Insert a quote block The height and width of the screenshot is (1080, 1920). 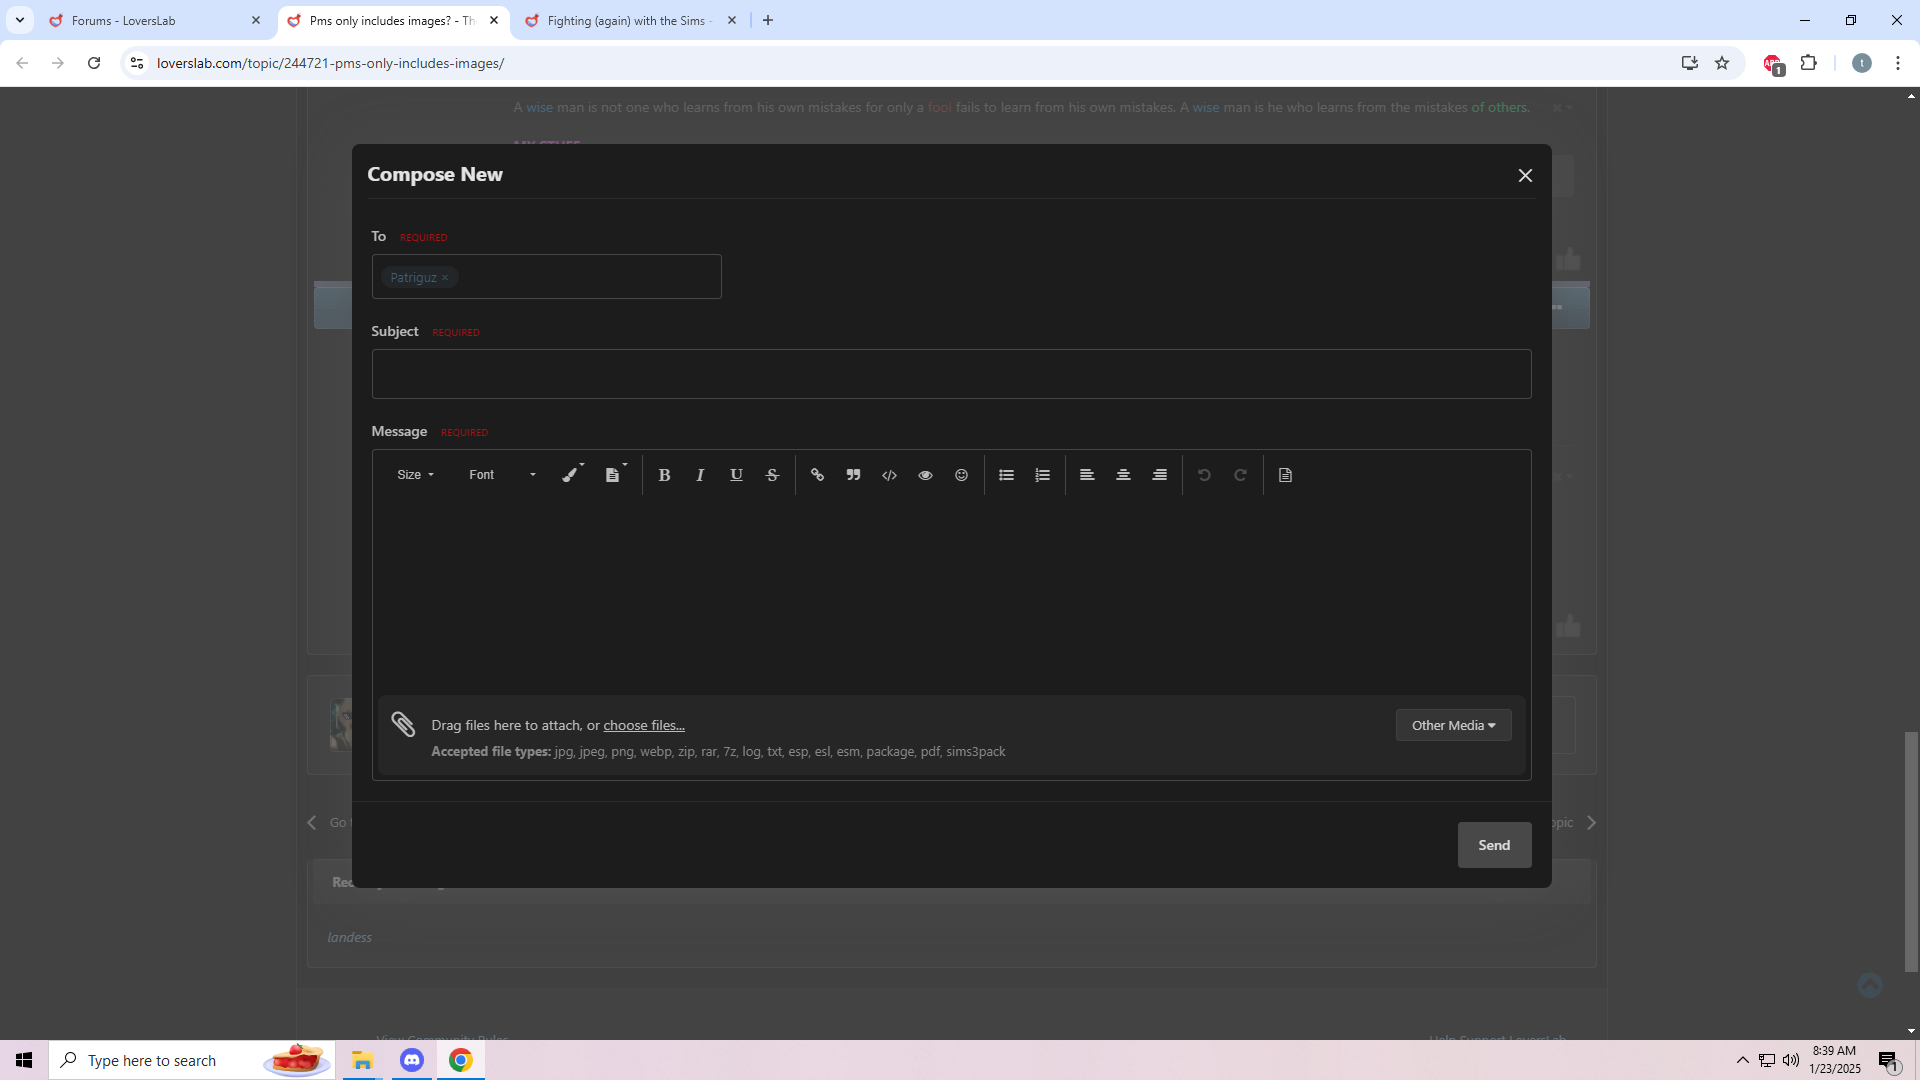[x=853, y=475]
